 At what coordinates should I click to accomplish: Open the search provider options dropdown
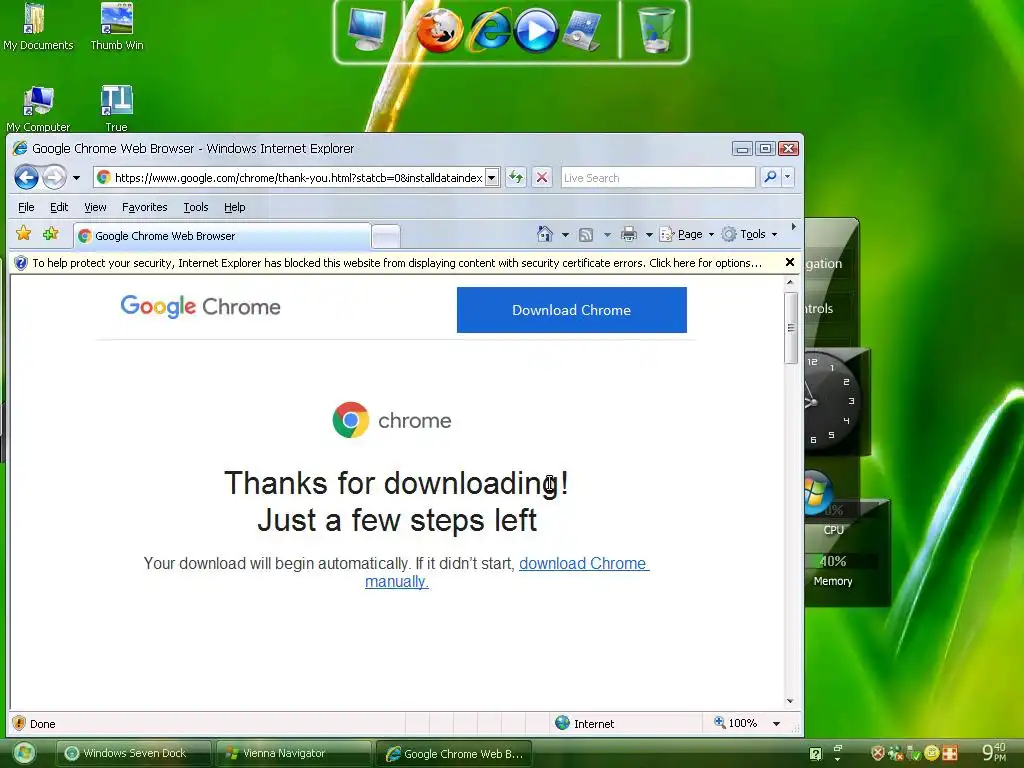click(788, 177)
